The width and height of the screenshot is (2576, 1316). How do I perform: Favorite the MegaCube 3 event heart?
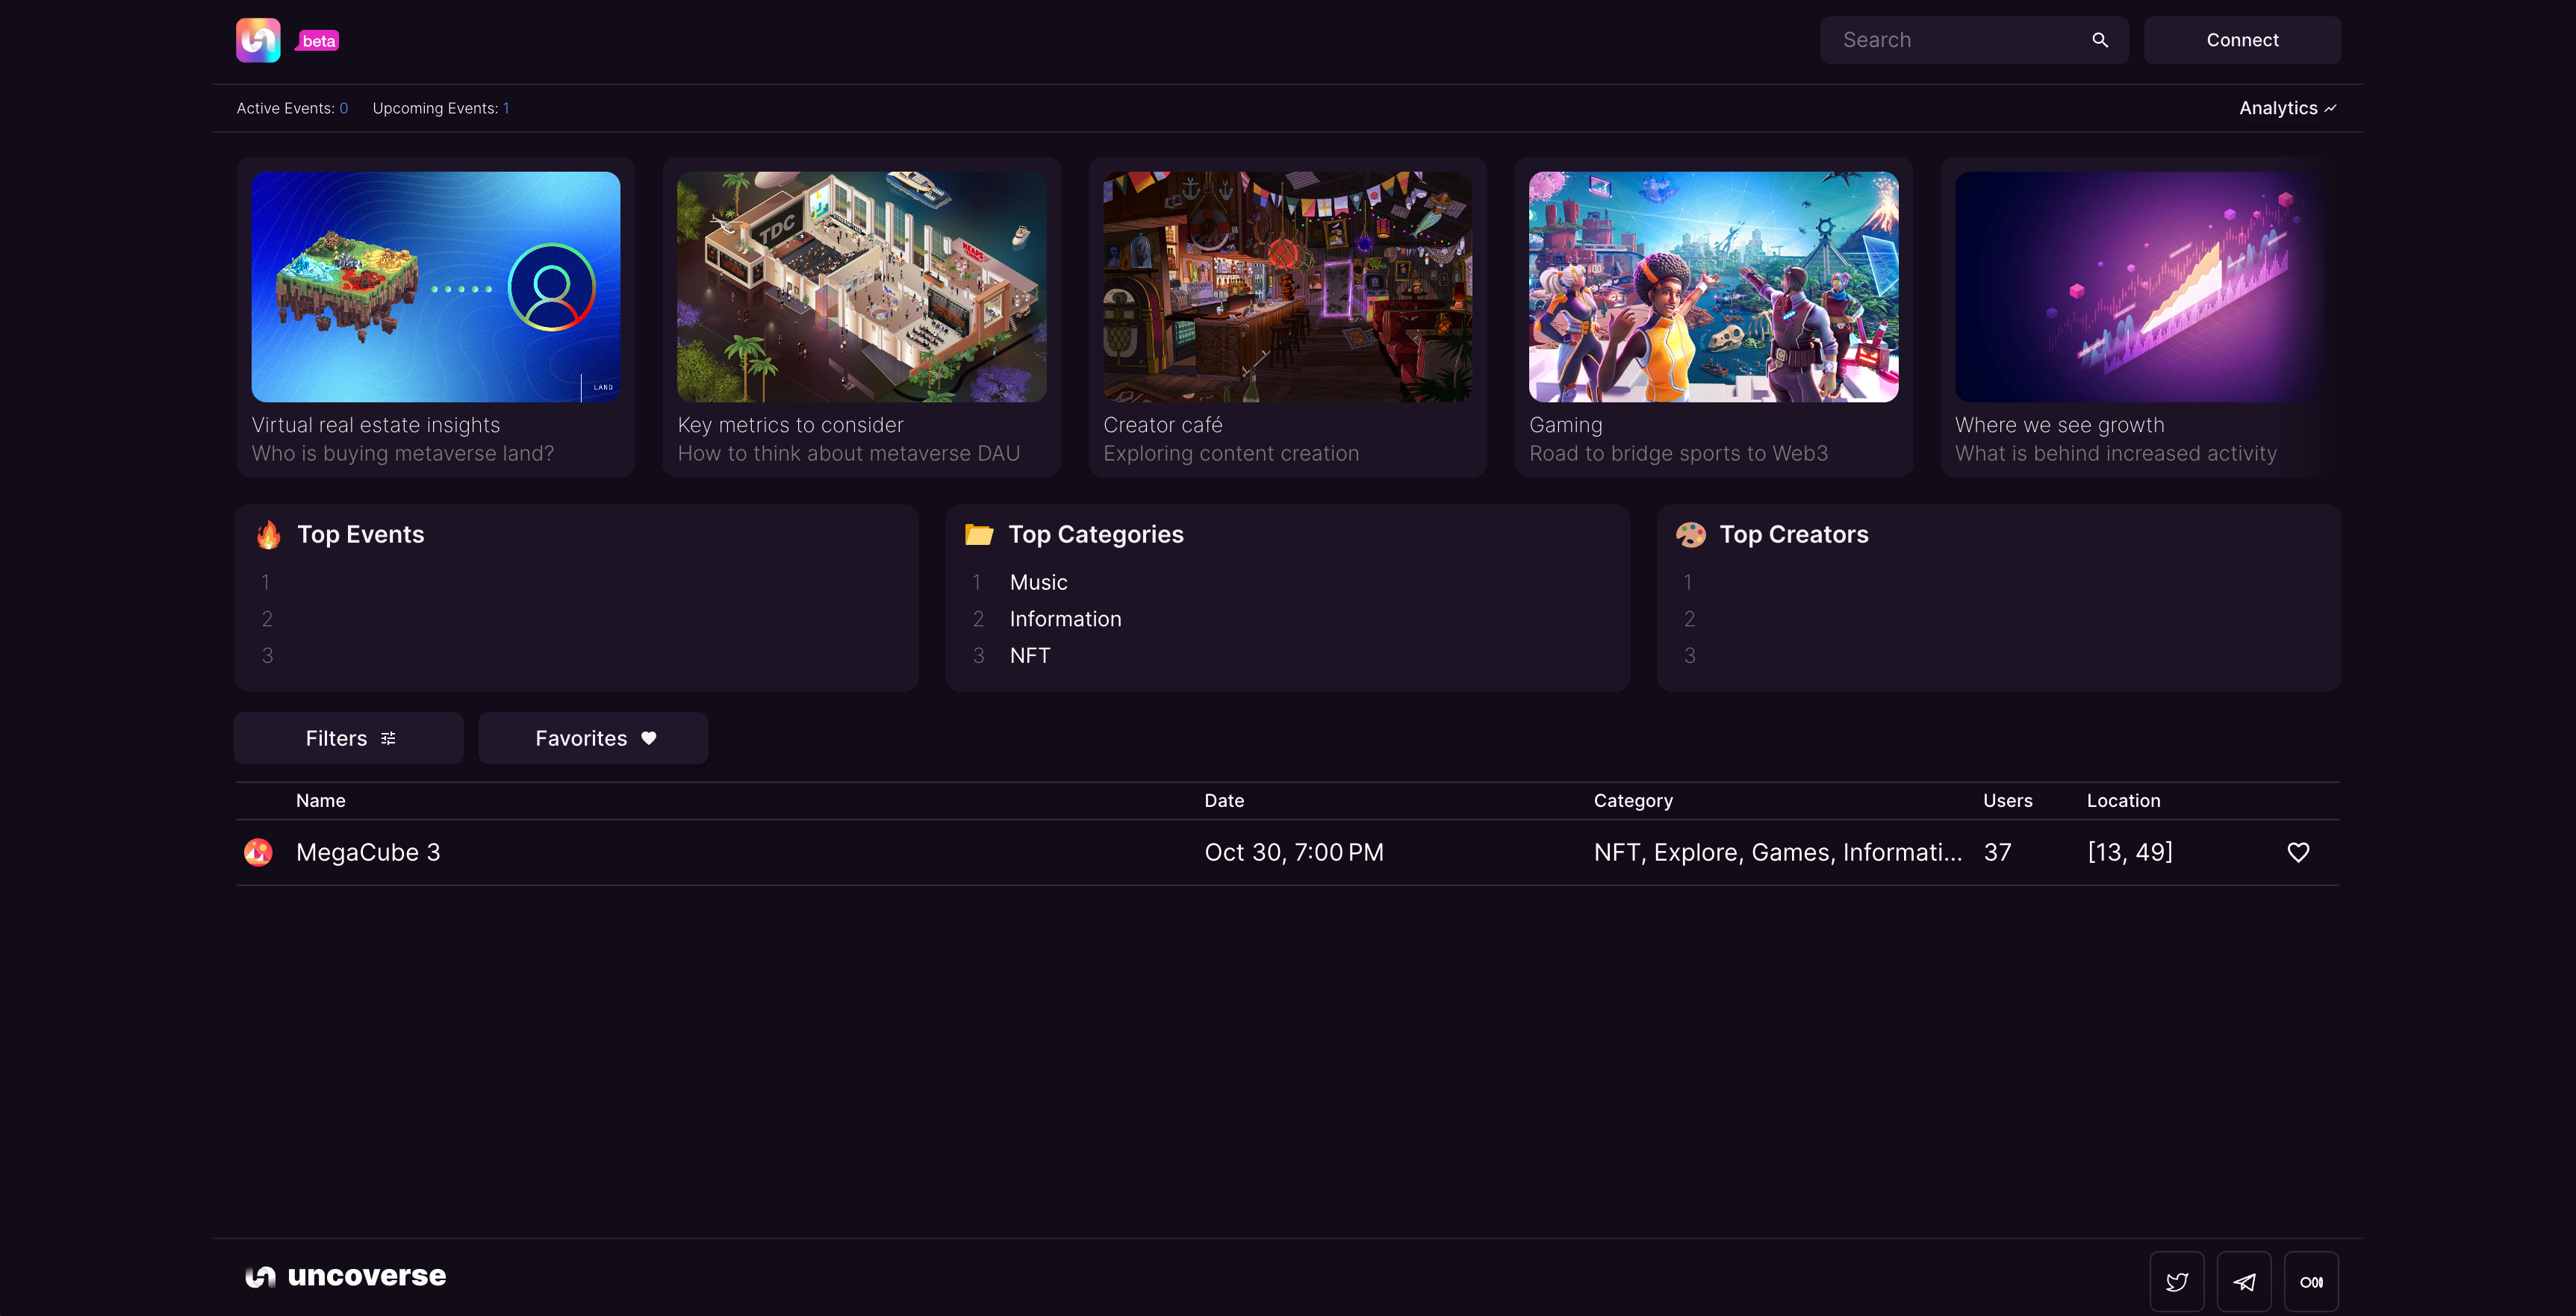2298,852
